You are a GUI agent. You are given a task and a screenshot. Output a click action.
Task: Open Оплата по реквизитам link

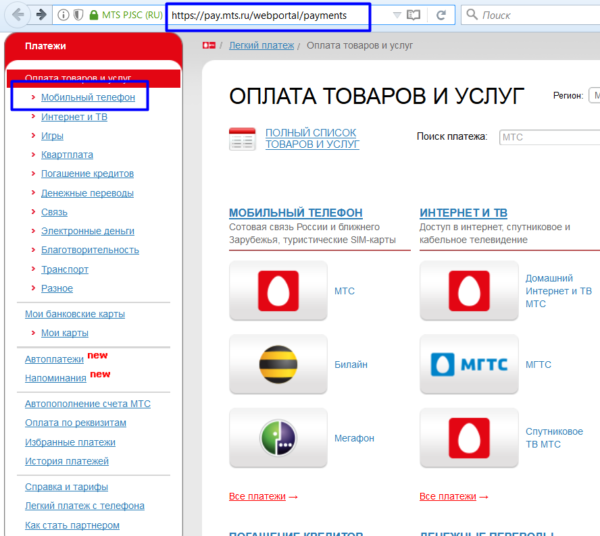[x=75, y=423]
